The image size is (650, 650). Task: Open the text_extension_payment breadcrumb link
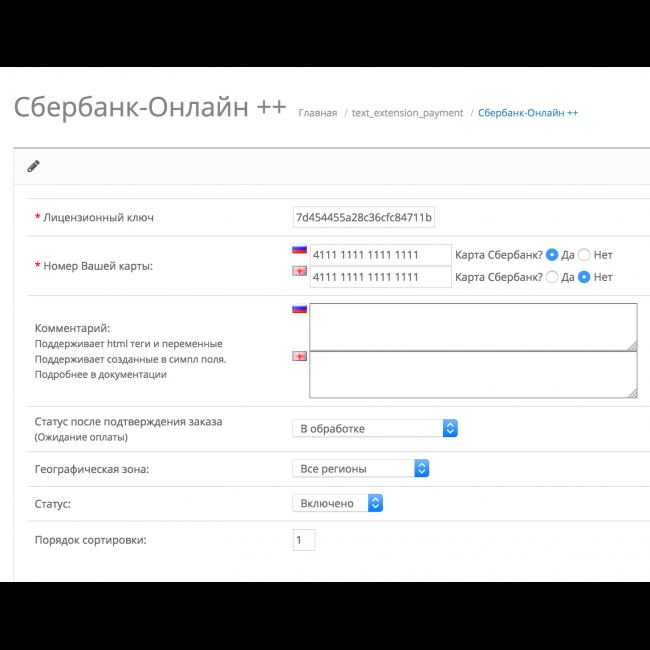tap(407, 113)
